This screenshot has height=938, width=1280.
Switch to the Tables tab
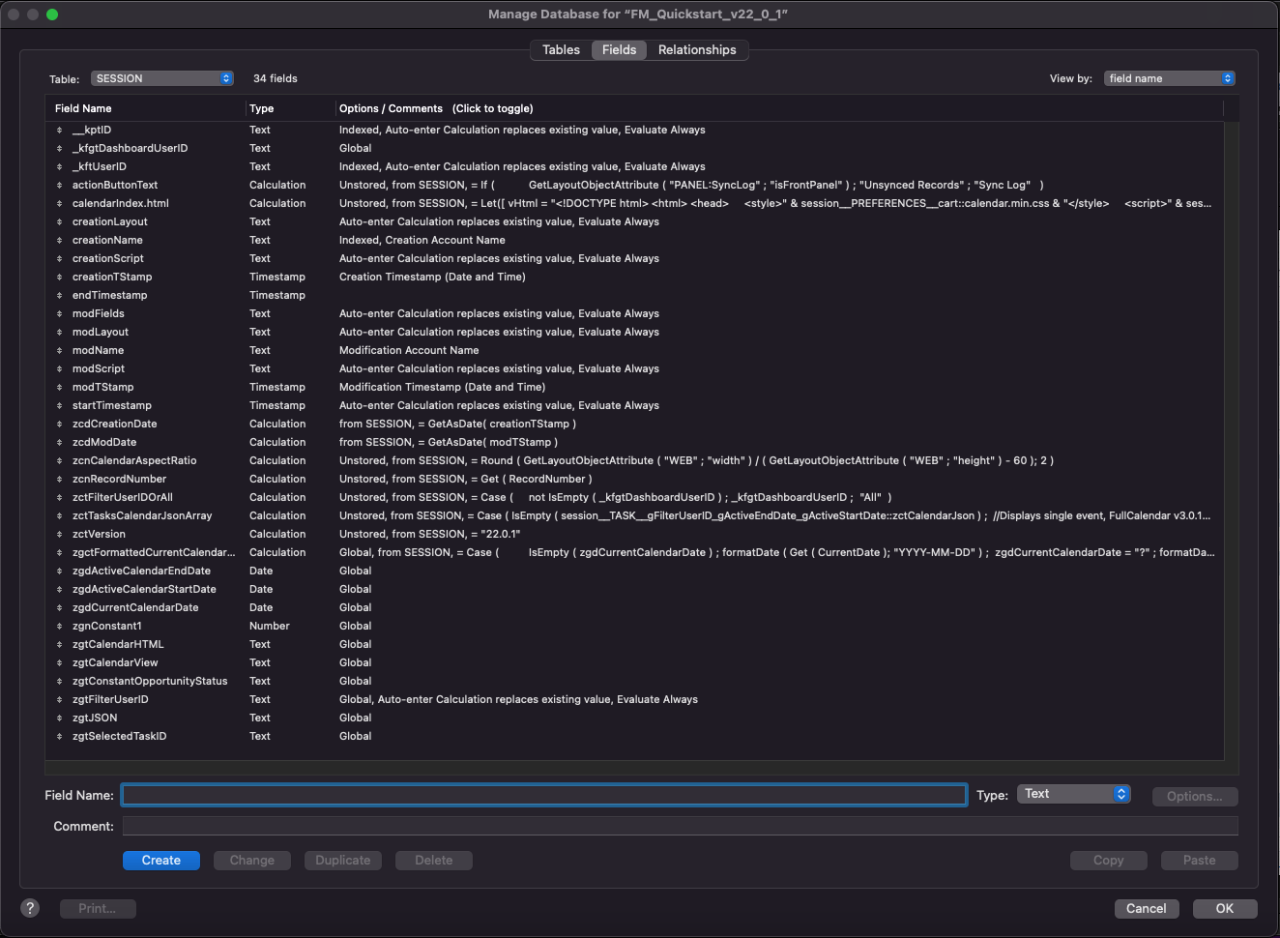coord(561,50)
